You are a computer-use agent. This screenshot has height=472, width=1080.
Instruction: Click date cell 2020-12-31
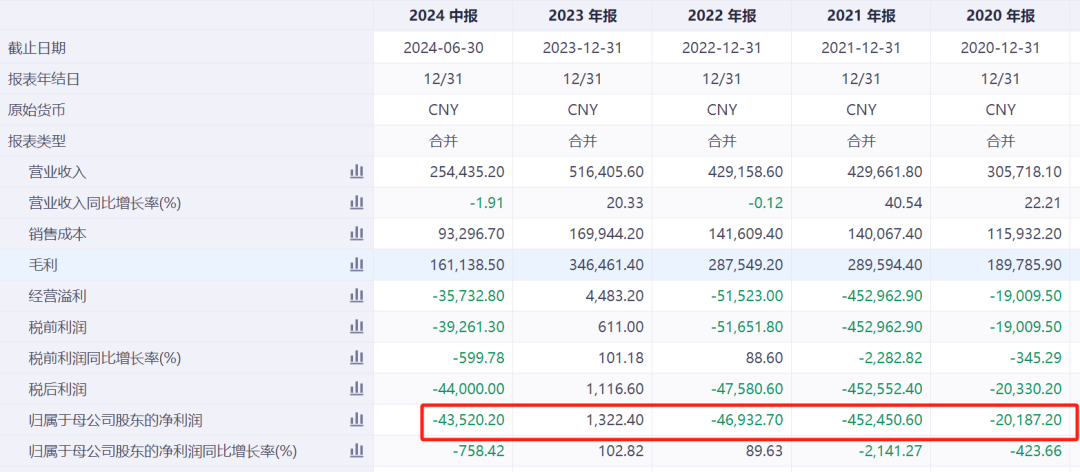tap(1000, 48)
